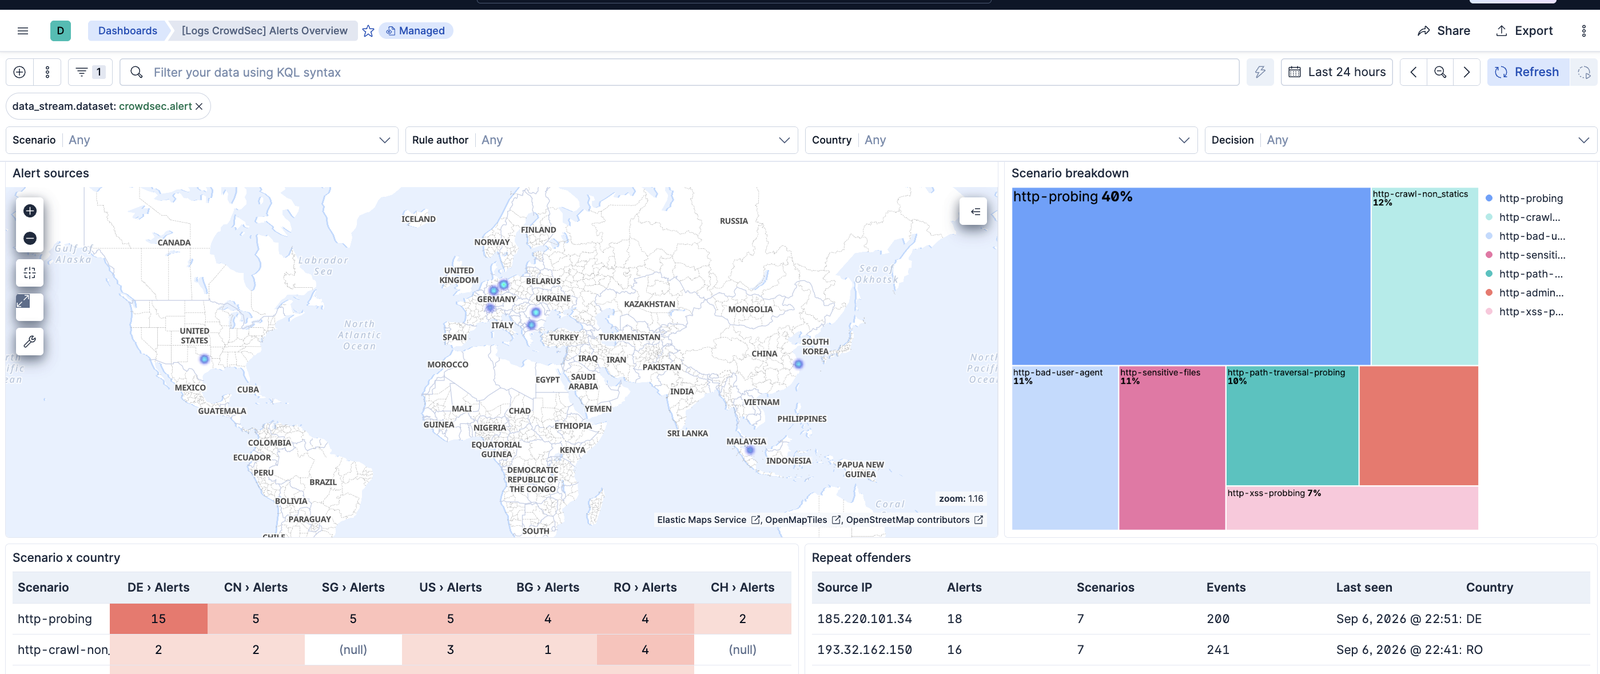Star the dashboard as a favorite

(x=368, y=31)
